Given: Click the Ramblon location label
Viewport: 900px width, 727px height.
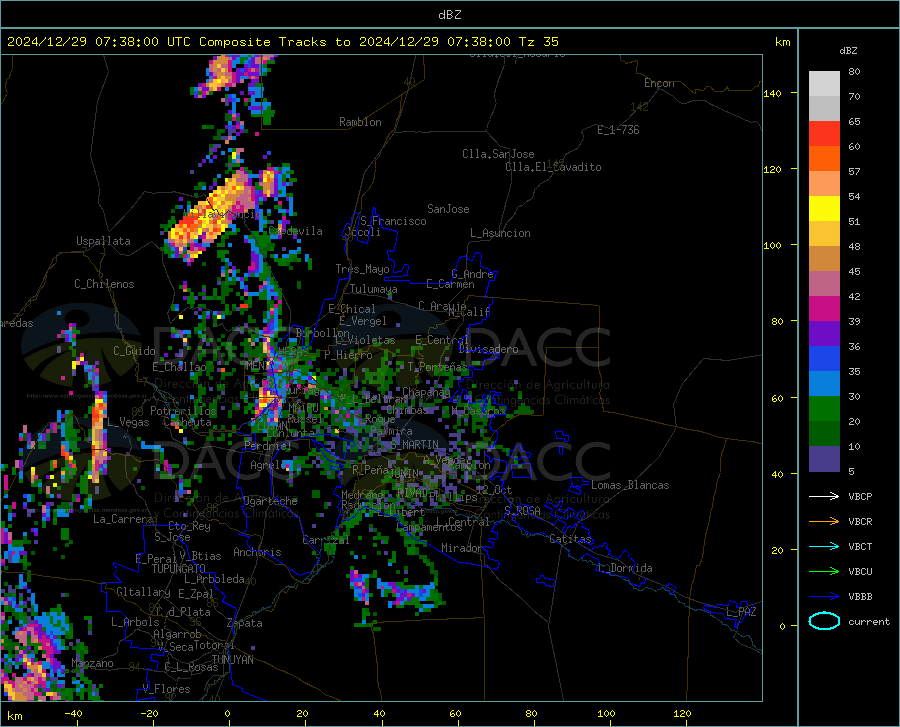Looking at the screenshot, I should tap(360, 122).
